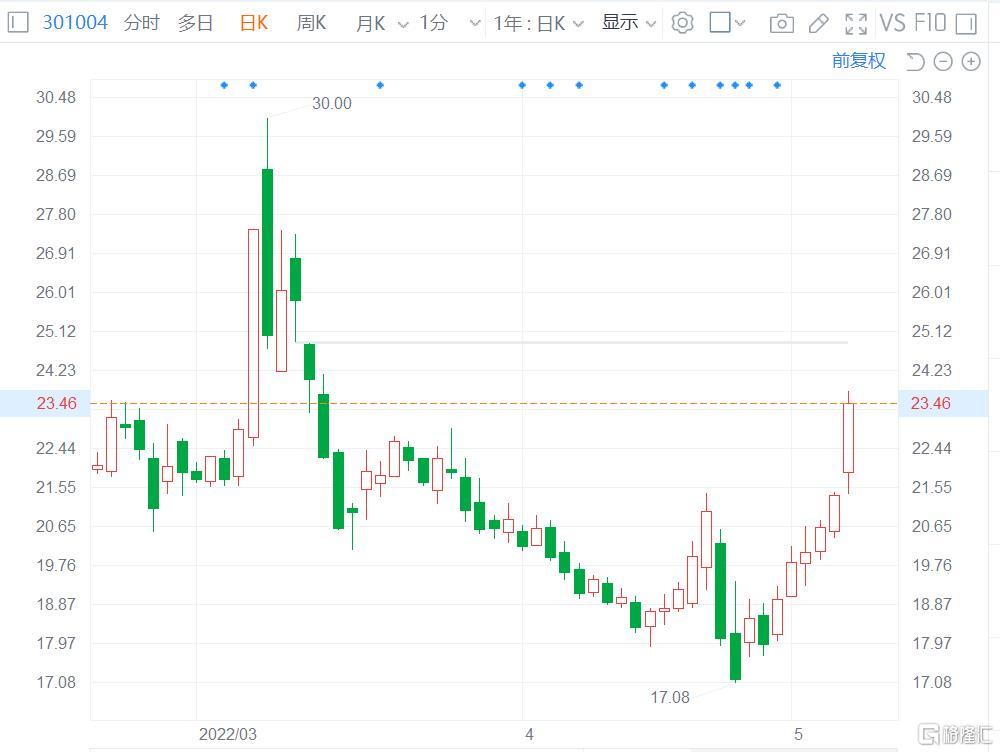
Task: Open the 显示 display options dropdown
Action: click(x=629, y=23)
